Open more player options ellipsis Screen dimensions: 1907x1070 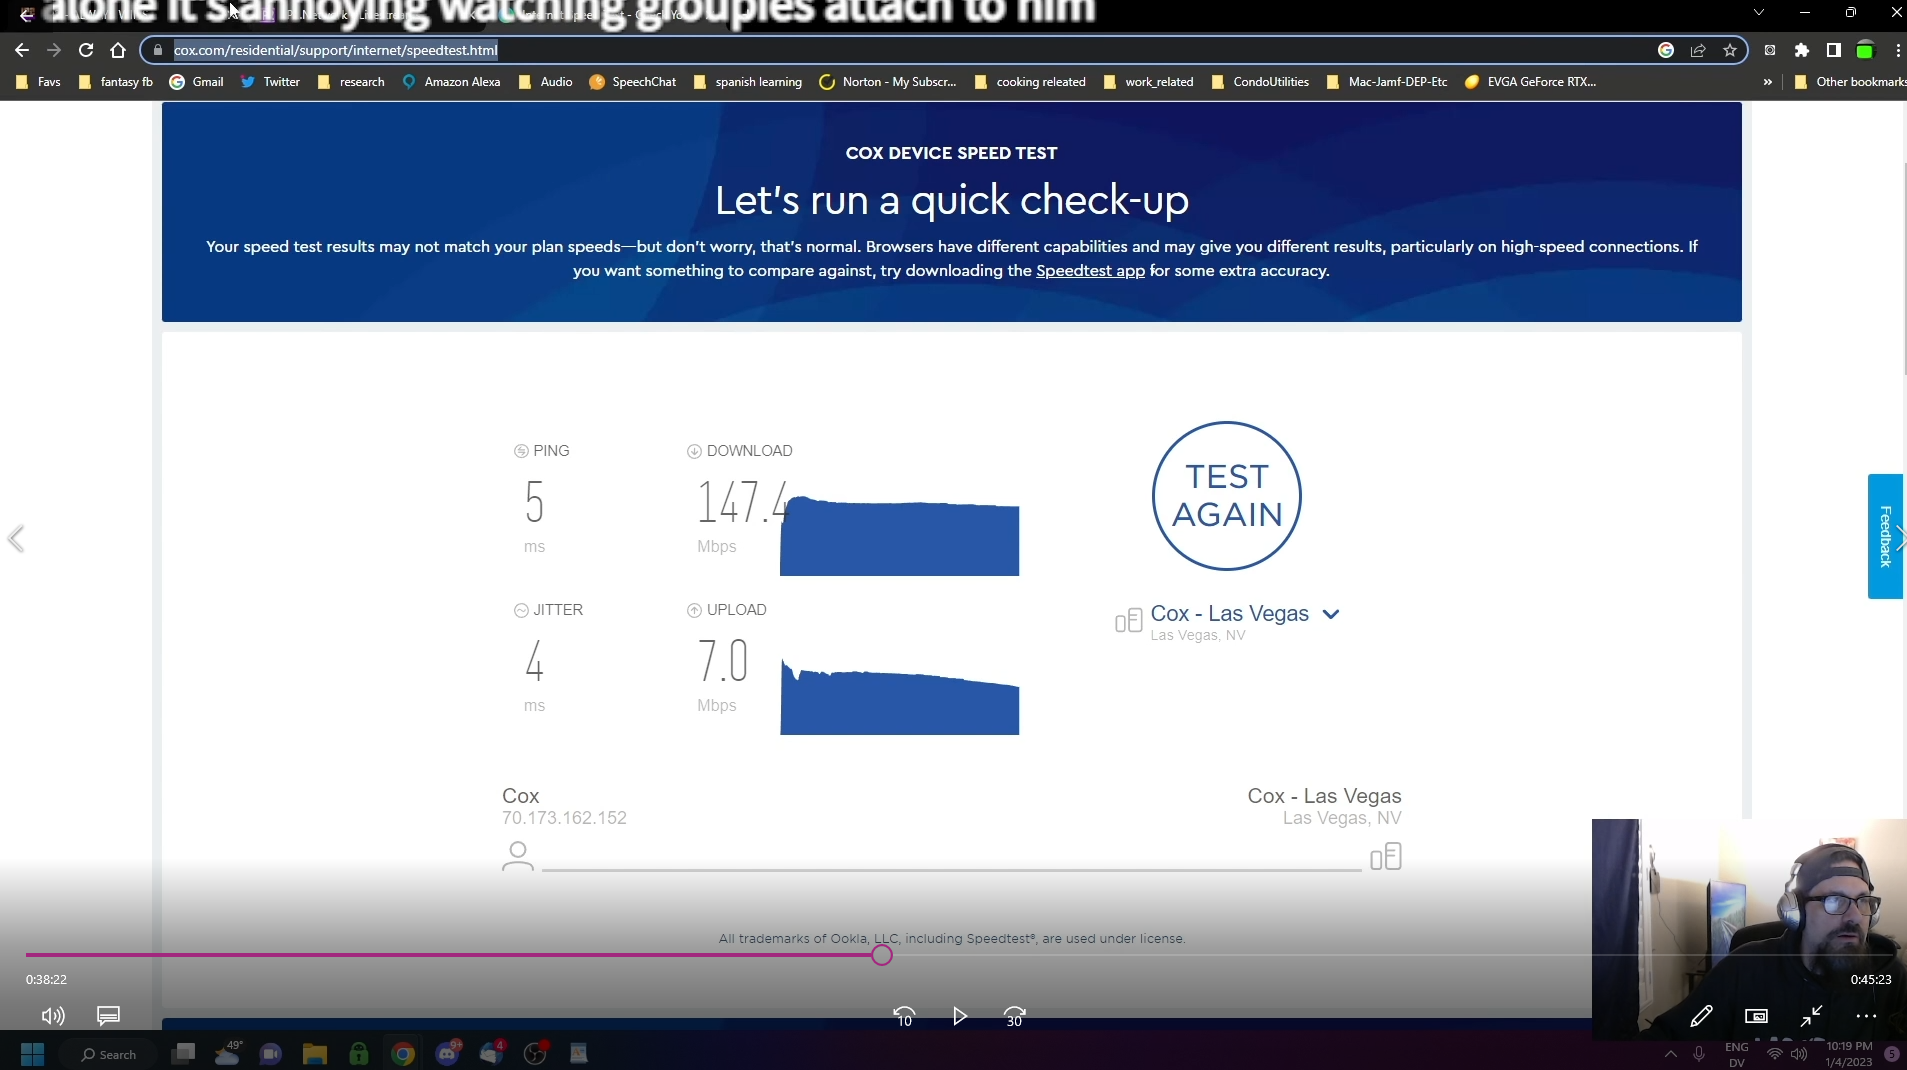(1866, 1016)
